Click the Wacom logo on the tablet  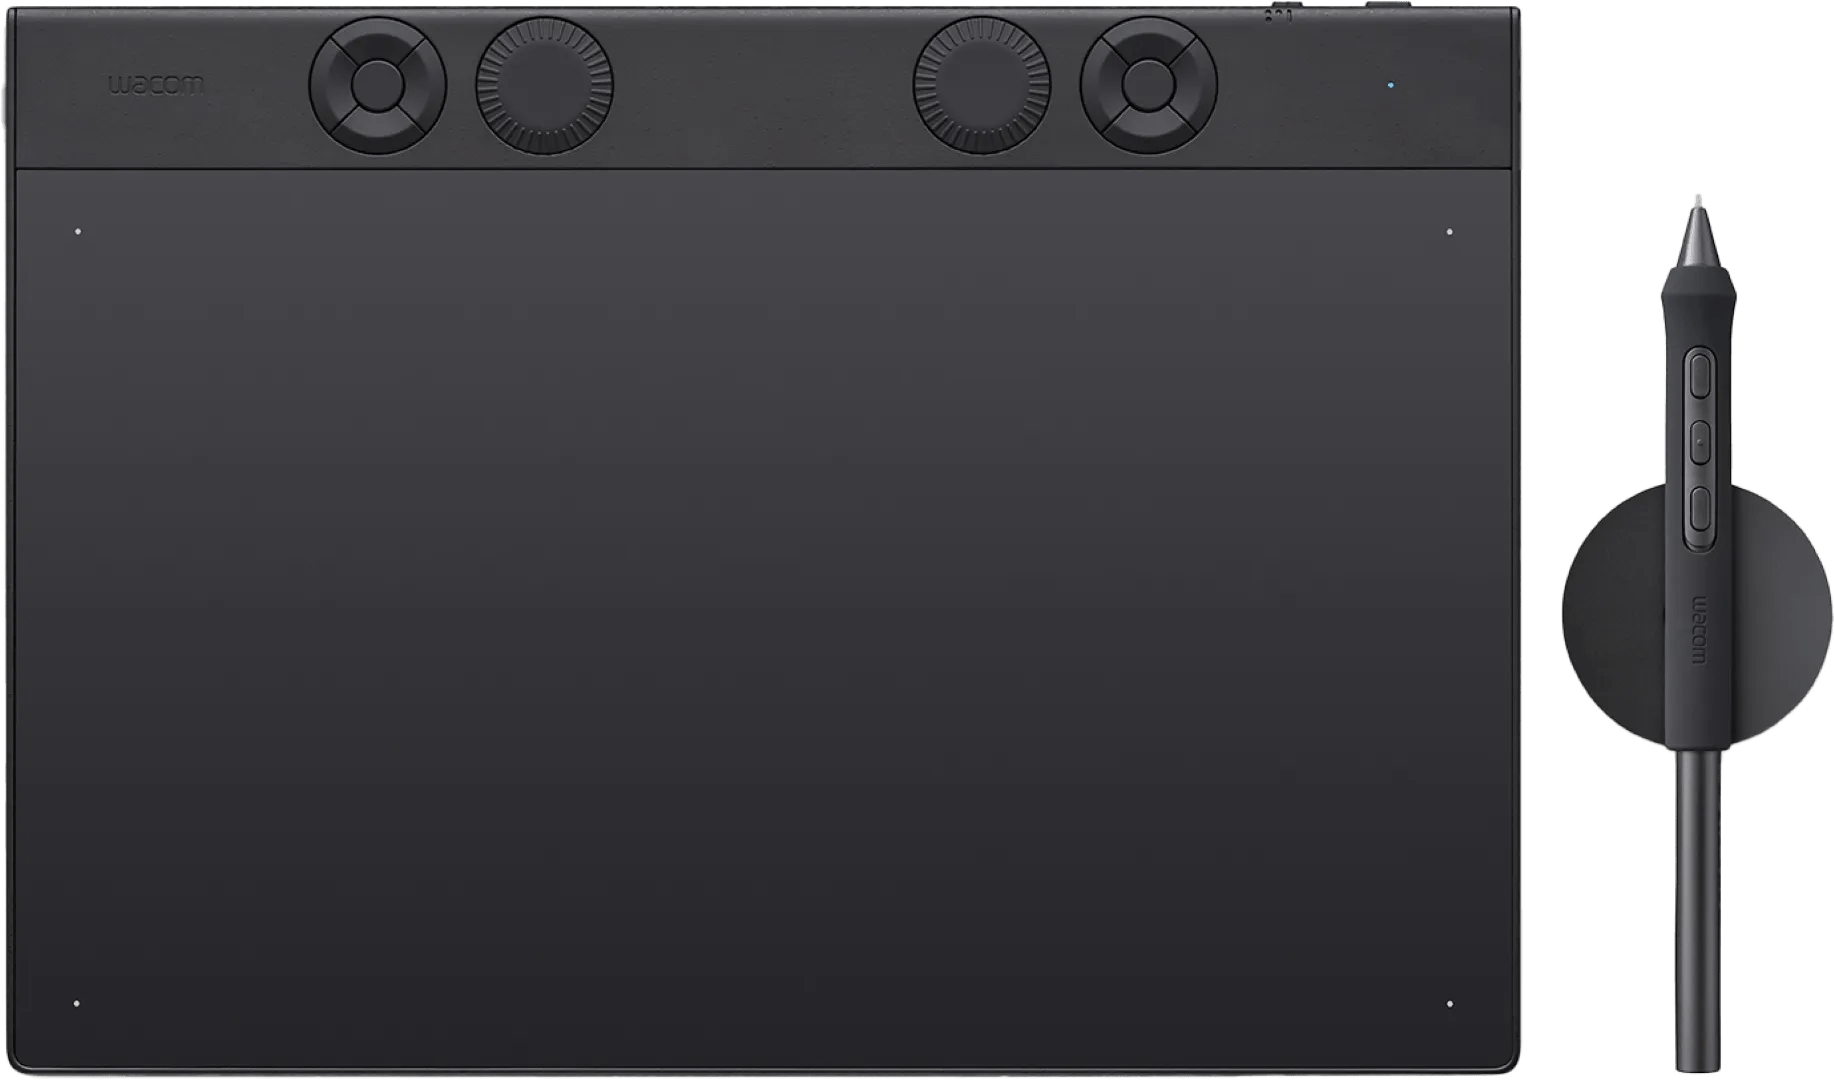[x=156, y=85]
